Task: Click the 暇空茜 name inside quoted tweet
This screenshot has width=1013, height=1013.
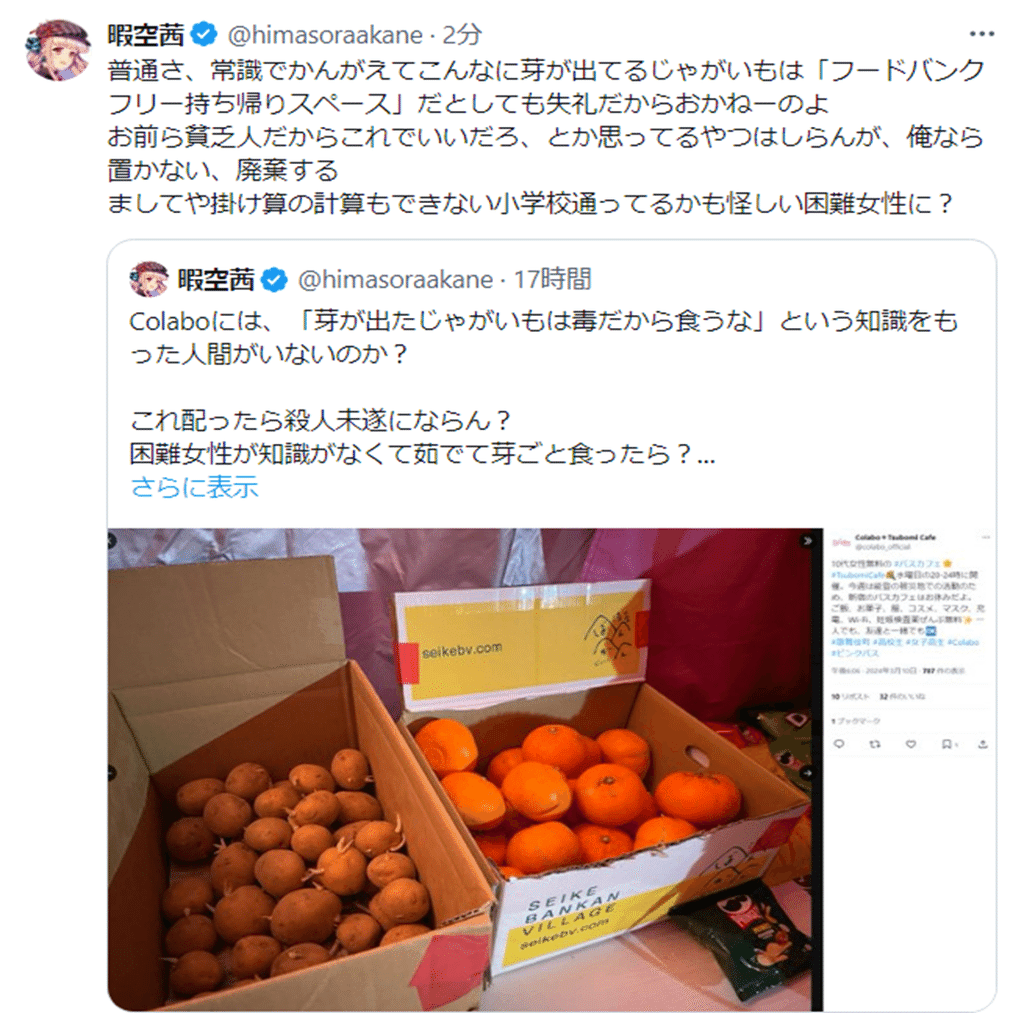Action: (x=216, y=280)
